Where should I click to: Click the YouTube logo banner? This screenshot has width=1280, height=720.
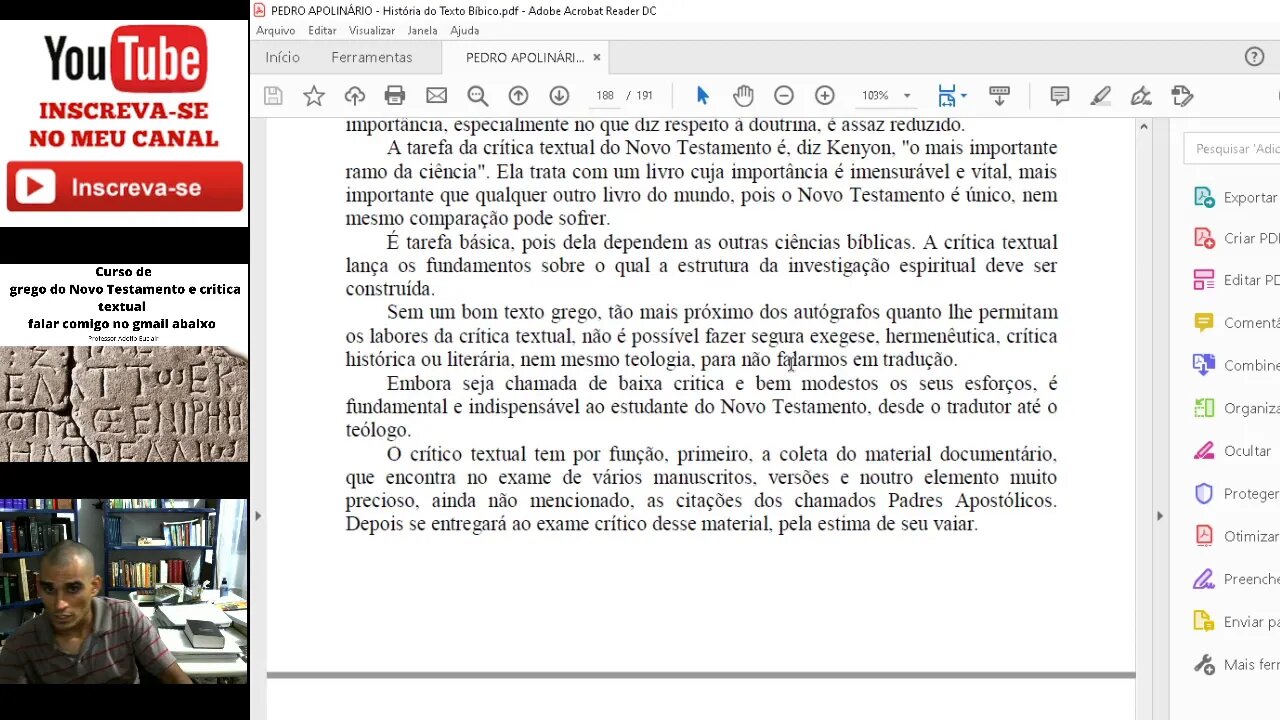pos(125,57)
